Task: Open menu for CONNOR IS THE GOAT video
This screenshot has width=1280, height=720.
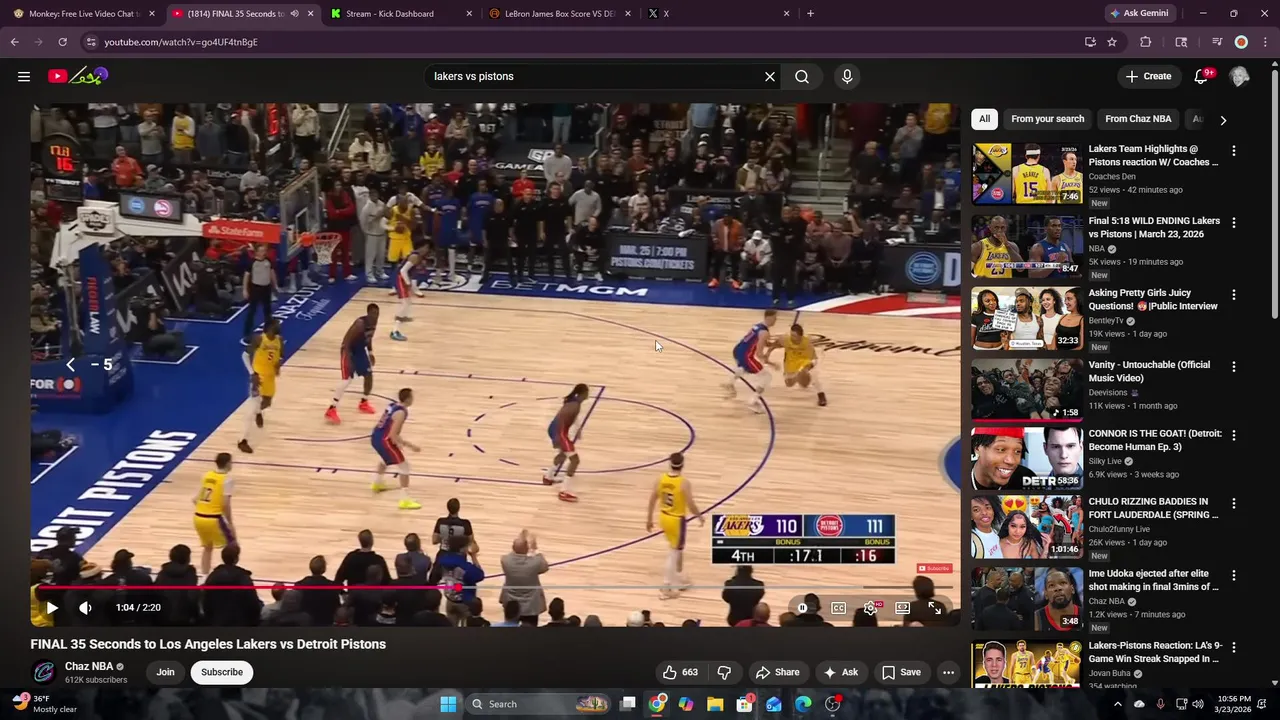Action: pos(1234,435)
